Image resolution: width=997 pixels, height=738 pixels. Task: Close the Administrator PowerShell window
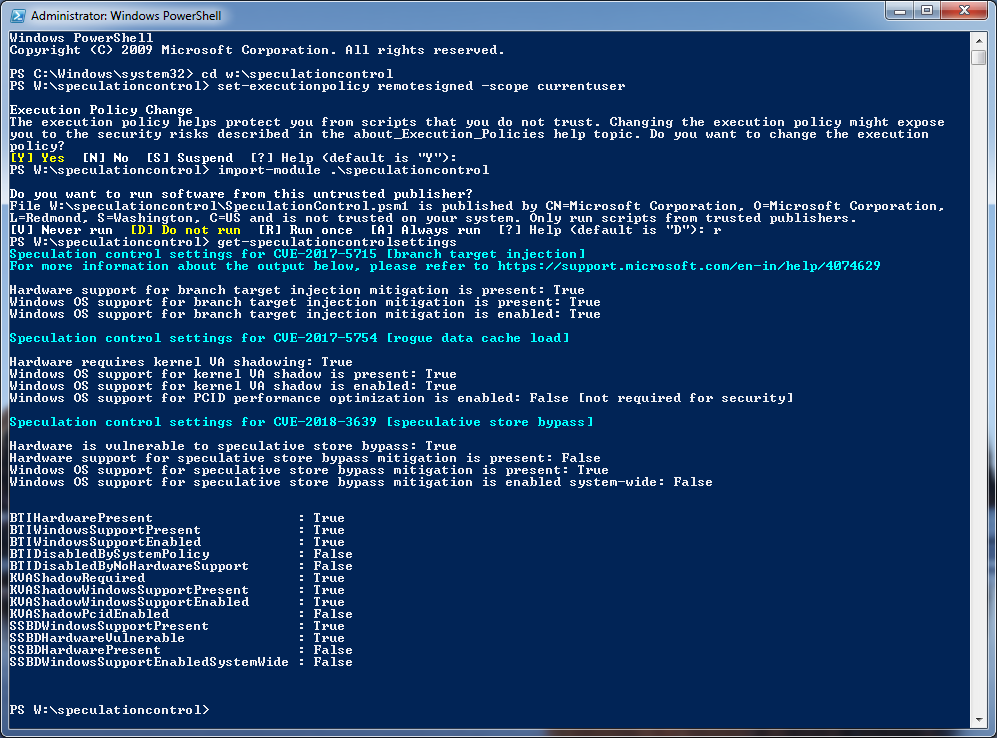(964, 11)
